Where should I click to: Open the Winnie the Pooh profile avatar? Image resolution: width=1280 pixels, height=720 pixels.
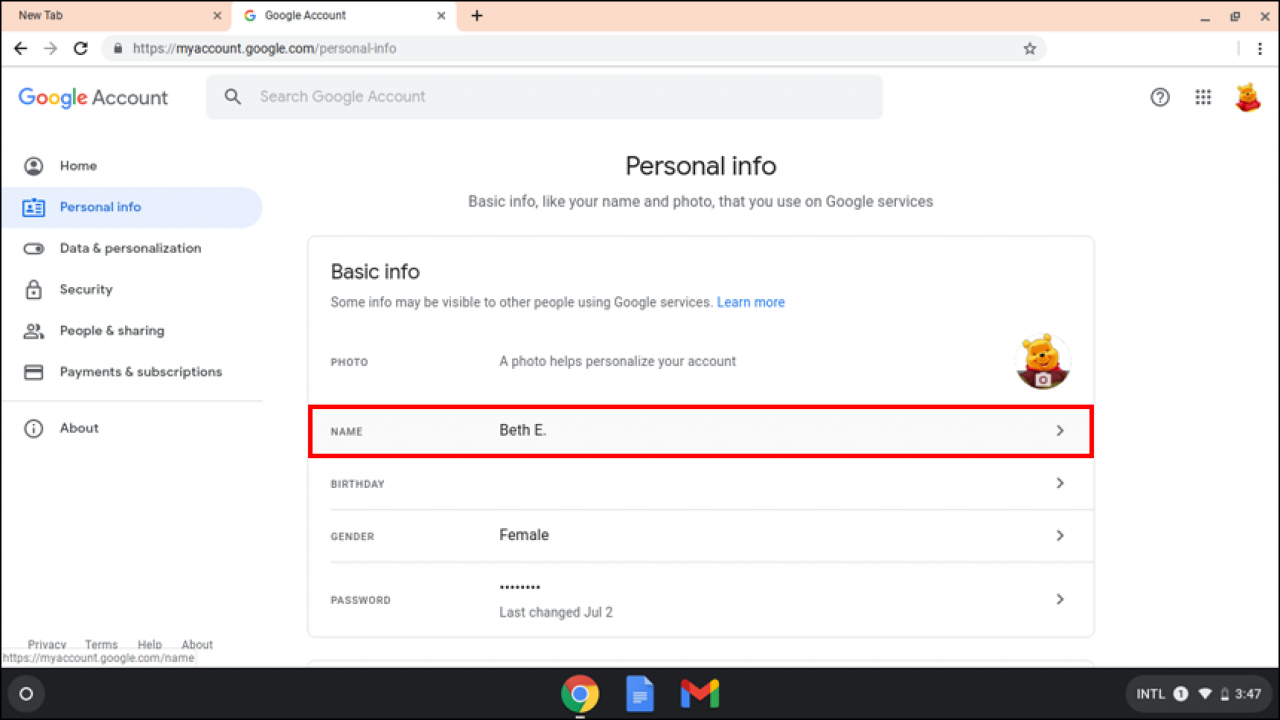pyautogui.click(x=1248, y=97)
